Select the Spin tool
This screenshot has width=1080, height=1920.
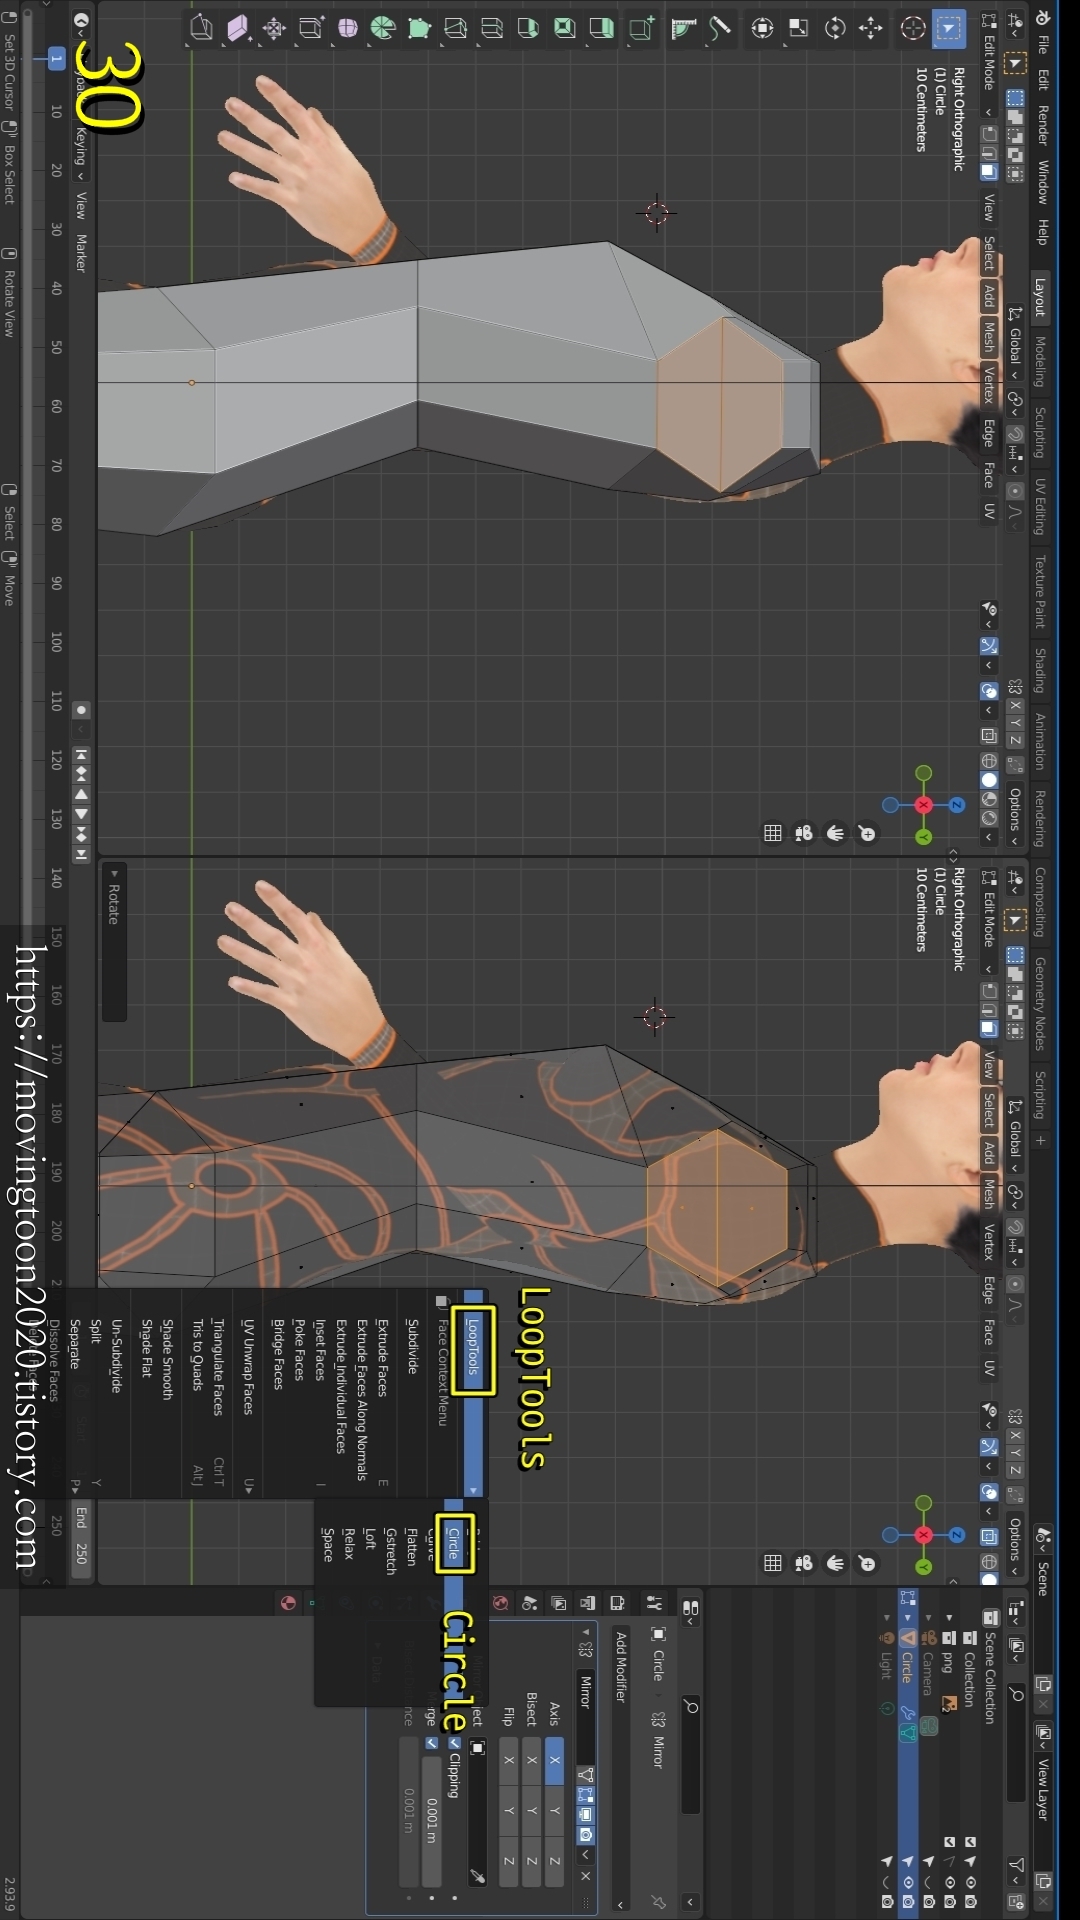click(x=383, y=28)
